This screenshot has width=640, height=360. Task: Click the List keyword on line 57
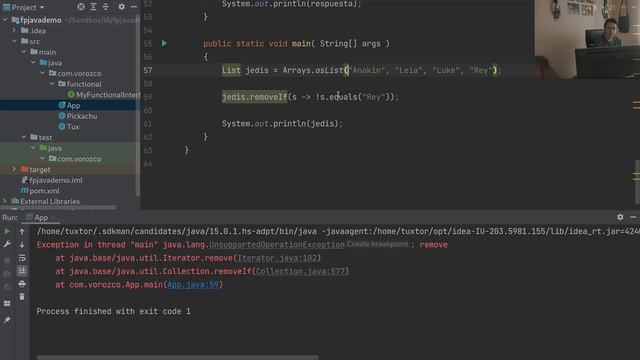(x=231, y=70)
